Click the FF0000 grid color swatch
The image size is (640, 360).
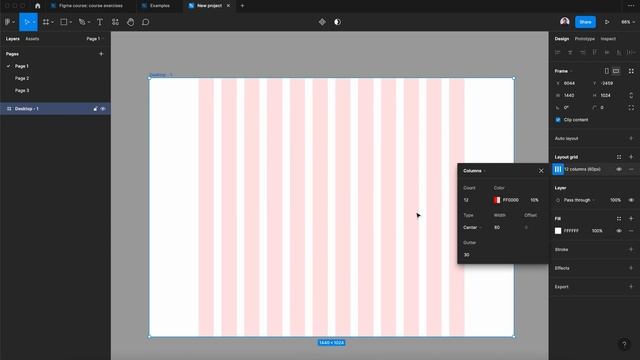(x=496, y=200)
